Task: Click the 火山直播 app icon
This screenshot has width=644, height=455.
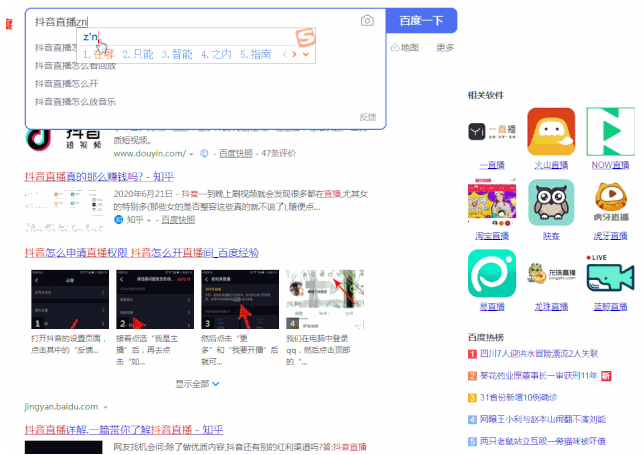Action: [551, 132]
